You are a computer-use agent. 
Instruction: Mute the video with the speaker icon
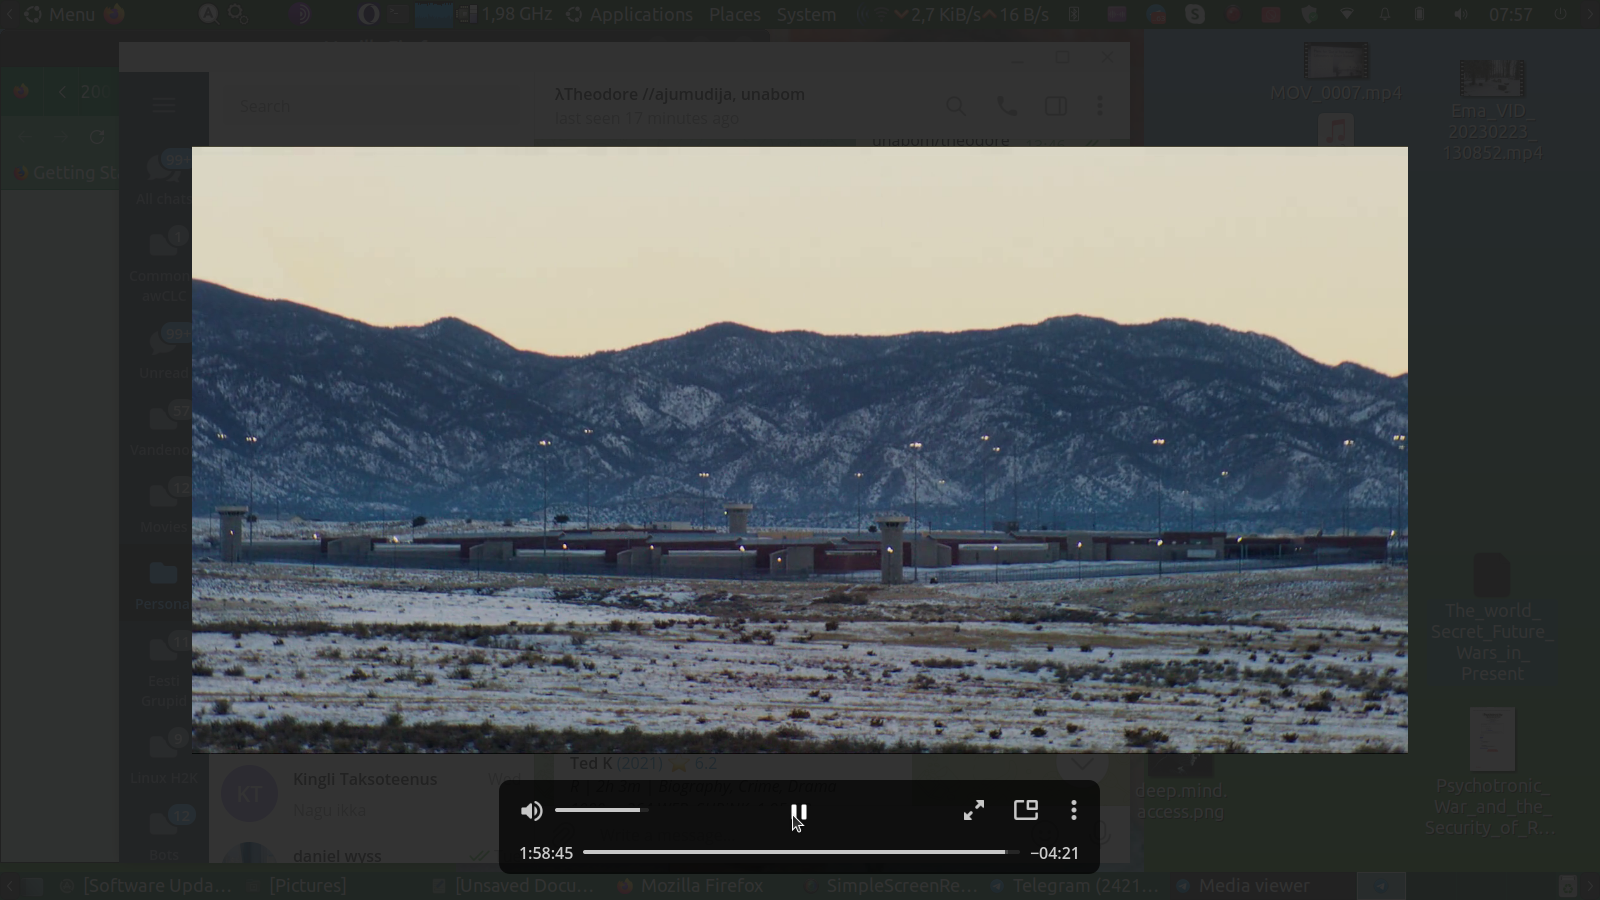coord(532,811)
